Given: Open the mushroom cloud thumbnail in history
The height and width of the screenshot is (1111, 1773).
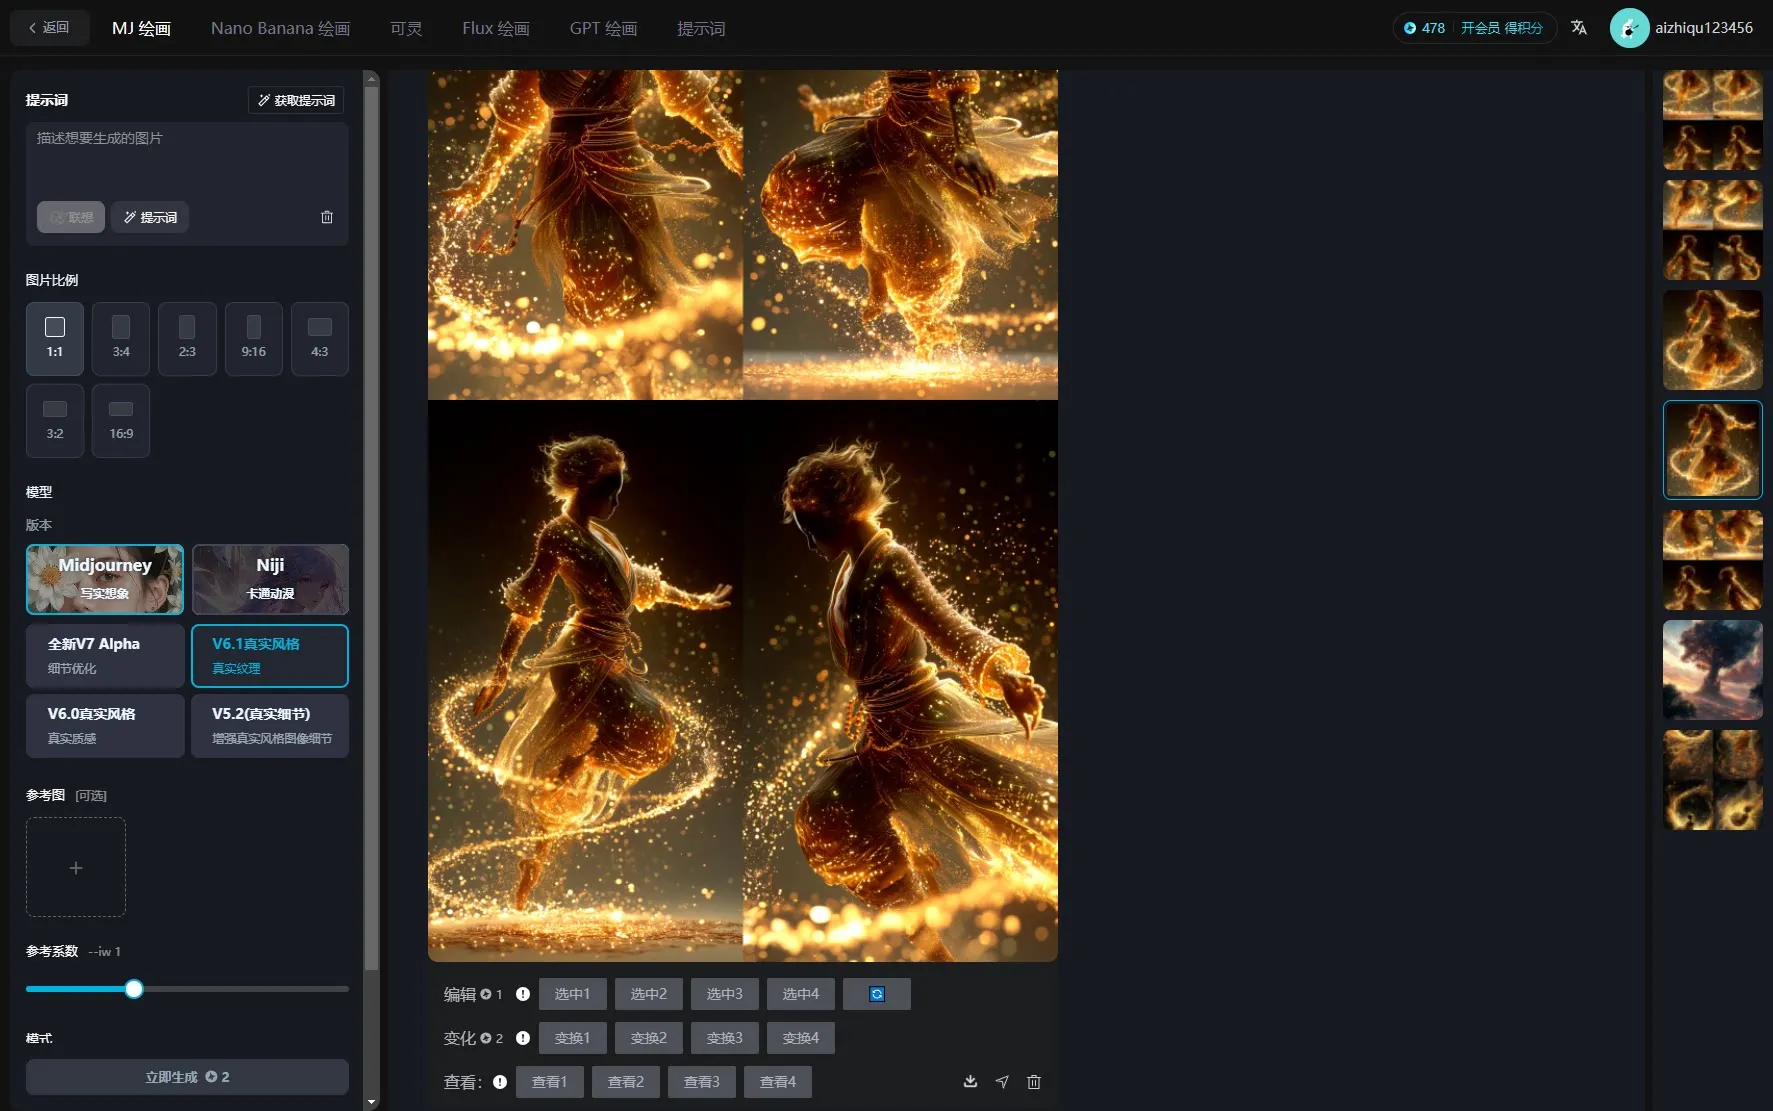Looking at the screenshot, I should coord(1712,670).
